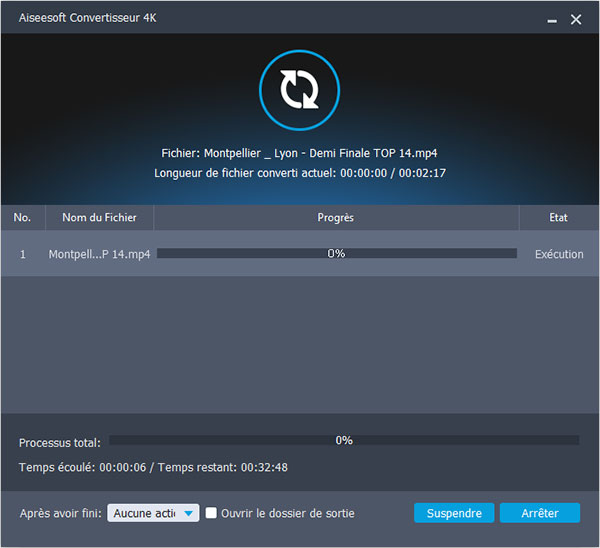Stop conversion with the Arrêter button
Image resolution: width=600 pixels, height=548 pixels.
539,513
